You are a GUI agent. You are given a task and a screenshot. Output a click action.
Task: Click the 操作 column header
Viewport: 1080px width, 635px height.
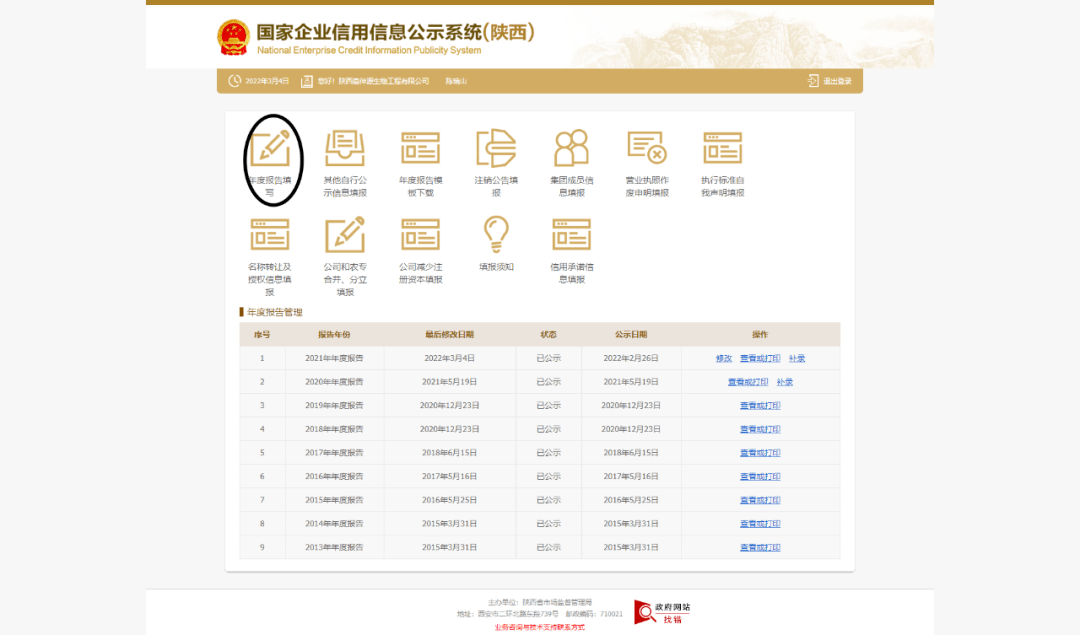click(760, 335)
